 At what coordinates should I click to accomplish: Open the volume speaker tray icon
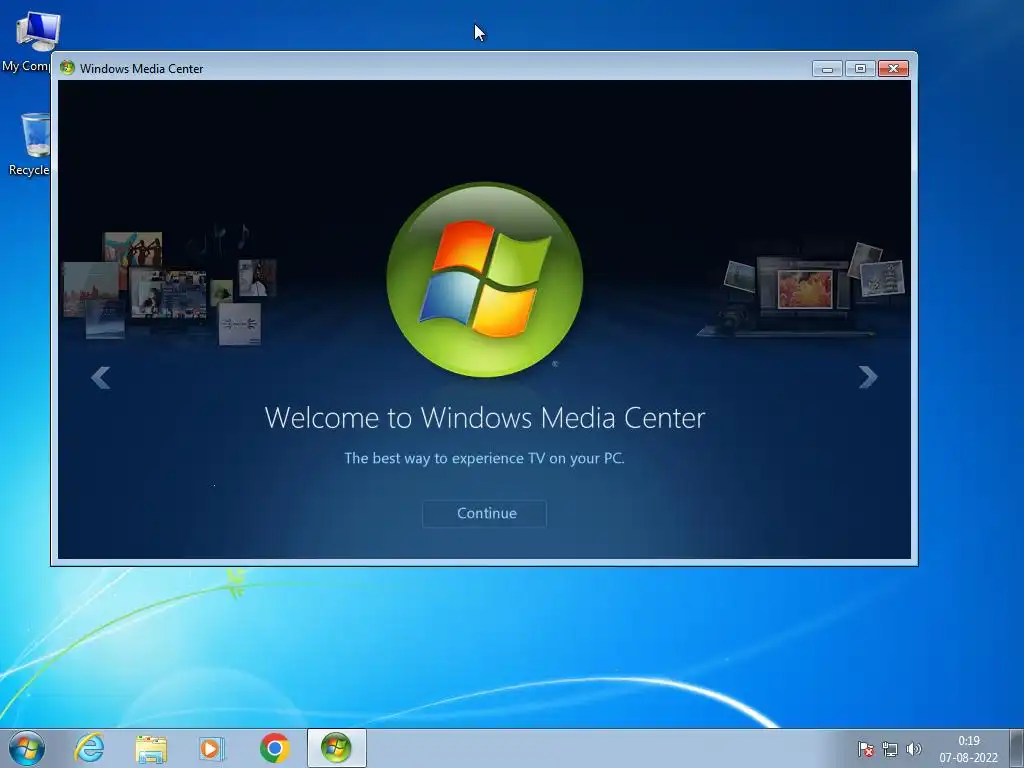(x=914, y=749)
